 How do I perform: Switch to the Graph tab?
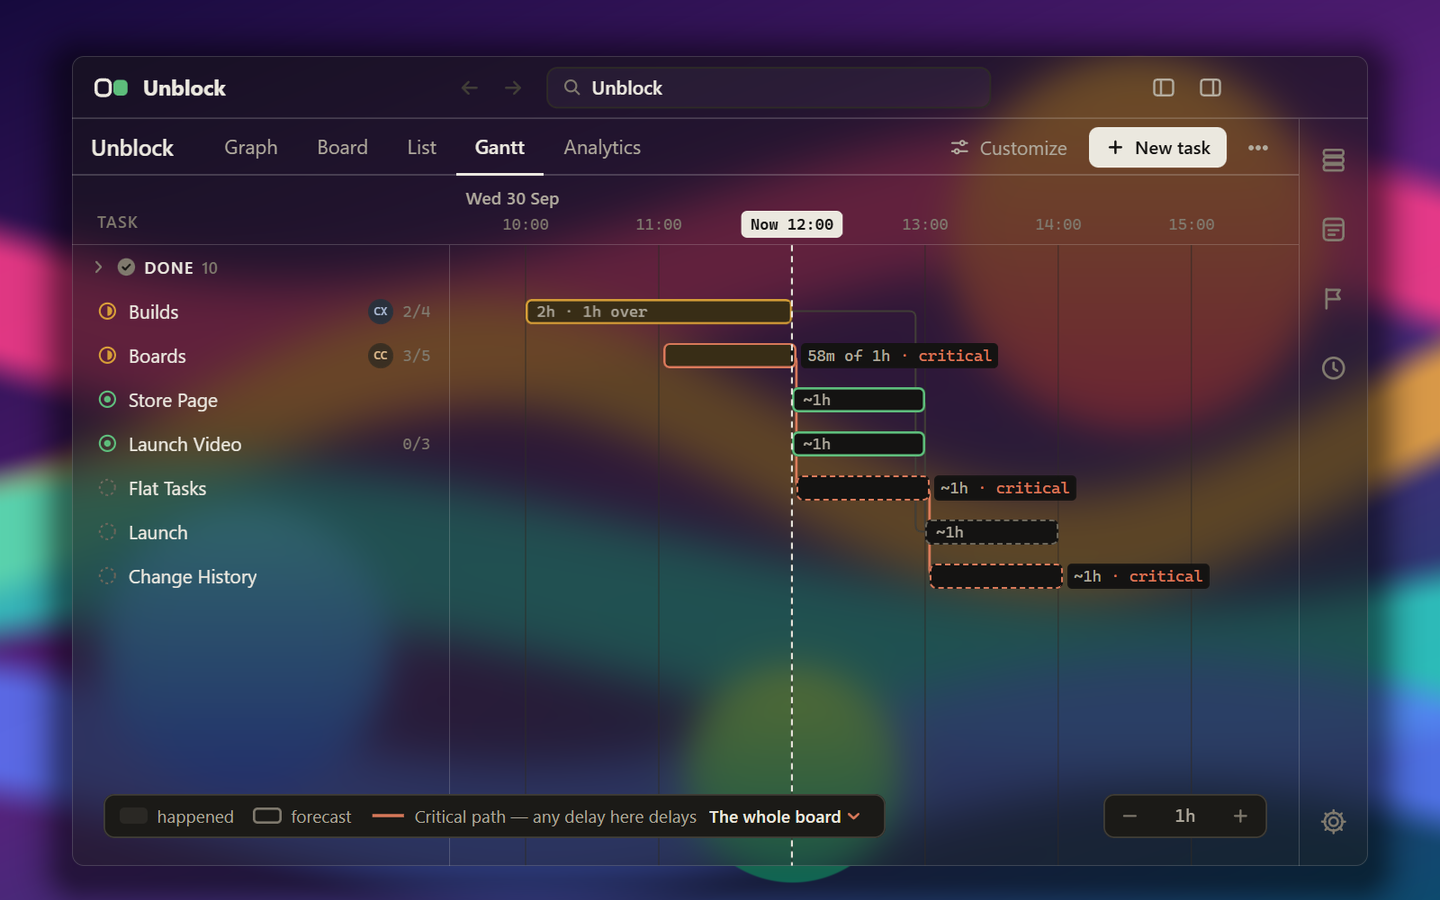[x=251, y=147]
